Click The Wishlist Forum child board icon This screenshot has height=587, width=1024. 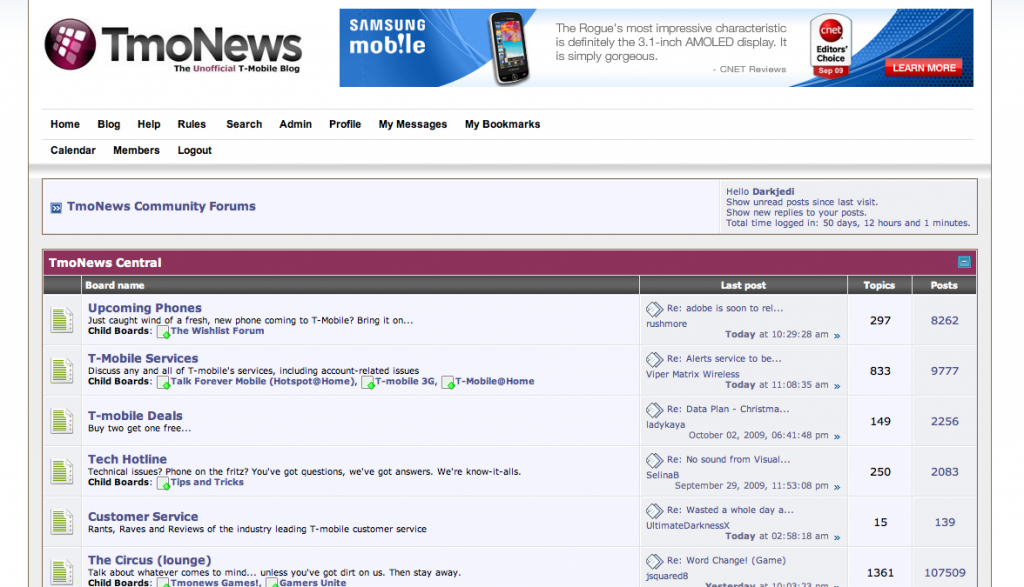(x=163, y=332)
